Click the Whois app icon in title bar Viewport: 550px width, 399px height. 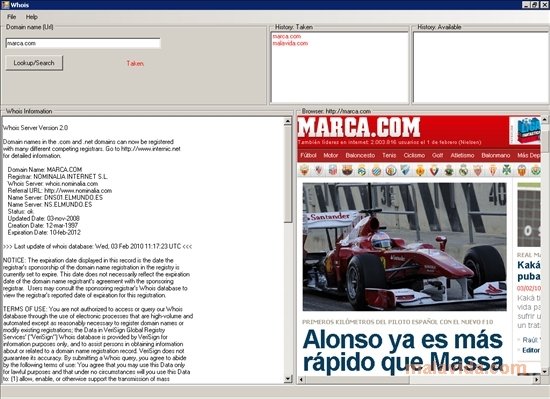point(5,5)
